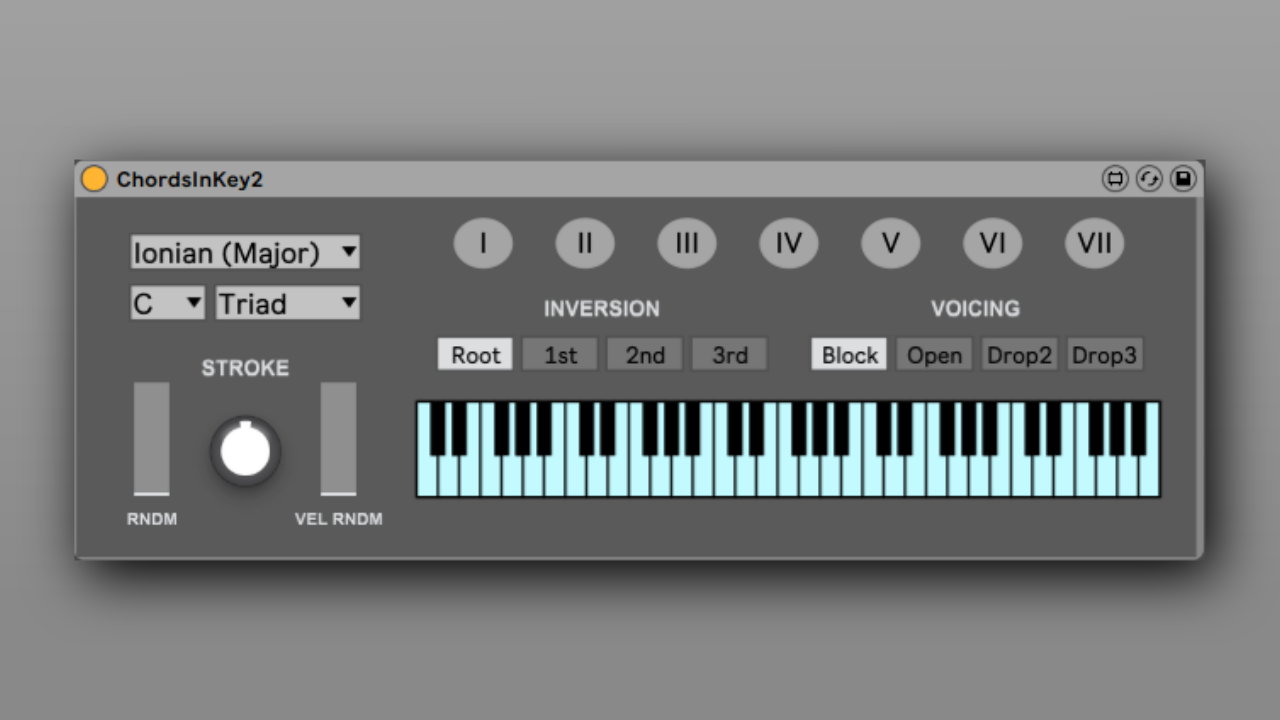The height and width of the screenshot is (720, 1280).
Task: Switch inversion to 2nd
Action: pyautogui.click(x=645, y=355)
